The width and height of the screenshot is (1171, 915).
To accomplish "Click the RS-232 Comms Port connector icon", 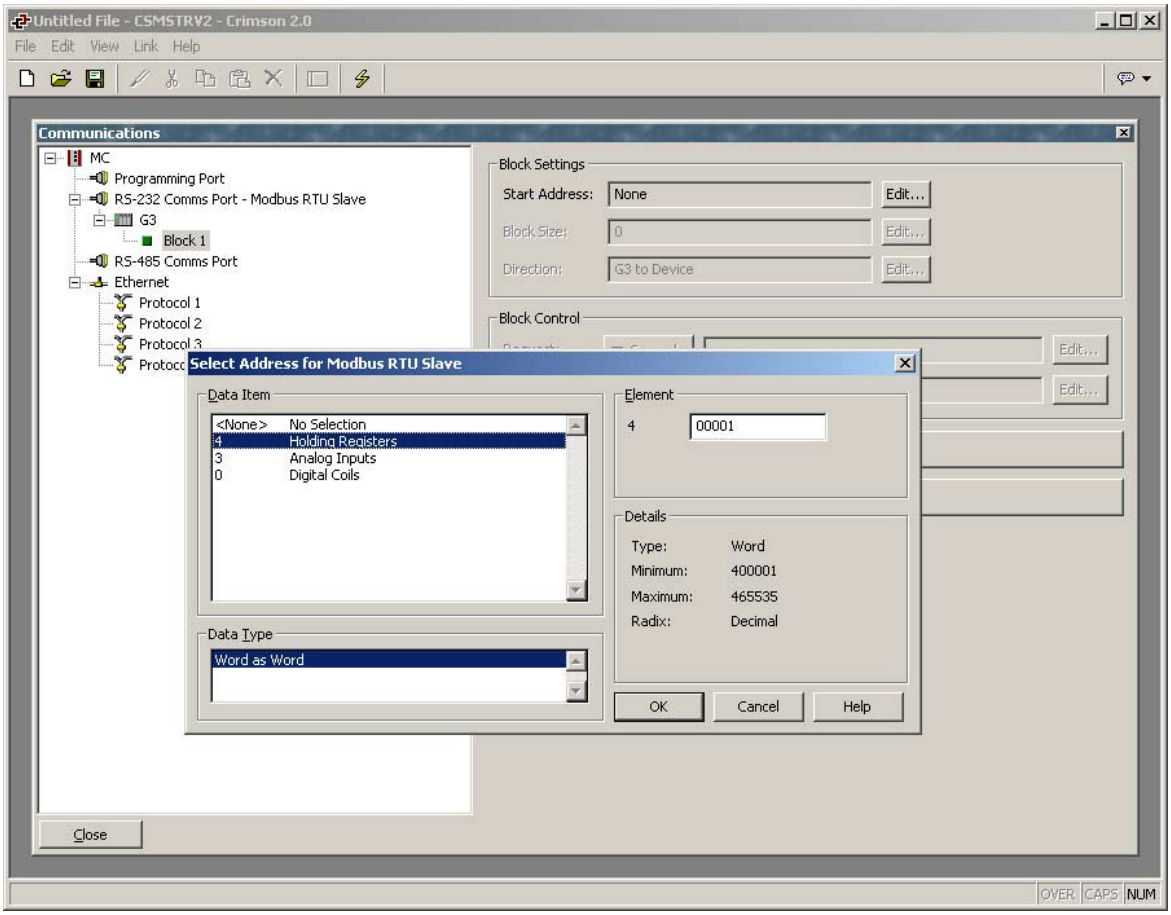I will [99, 199].
